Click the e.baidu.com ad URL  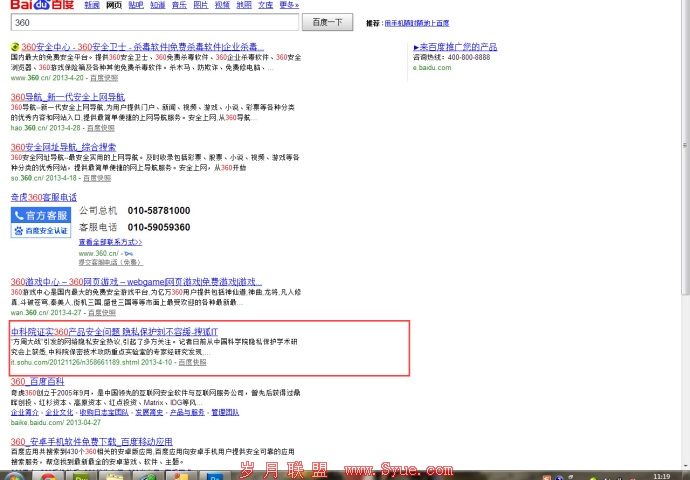click(x=432, y=68)
